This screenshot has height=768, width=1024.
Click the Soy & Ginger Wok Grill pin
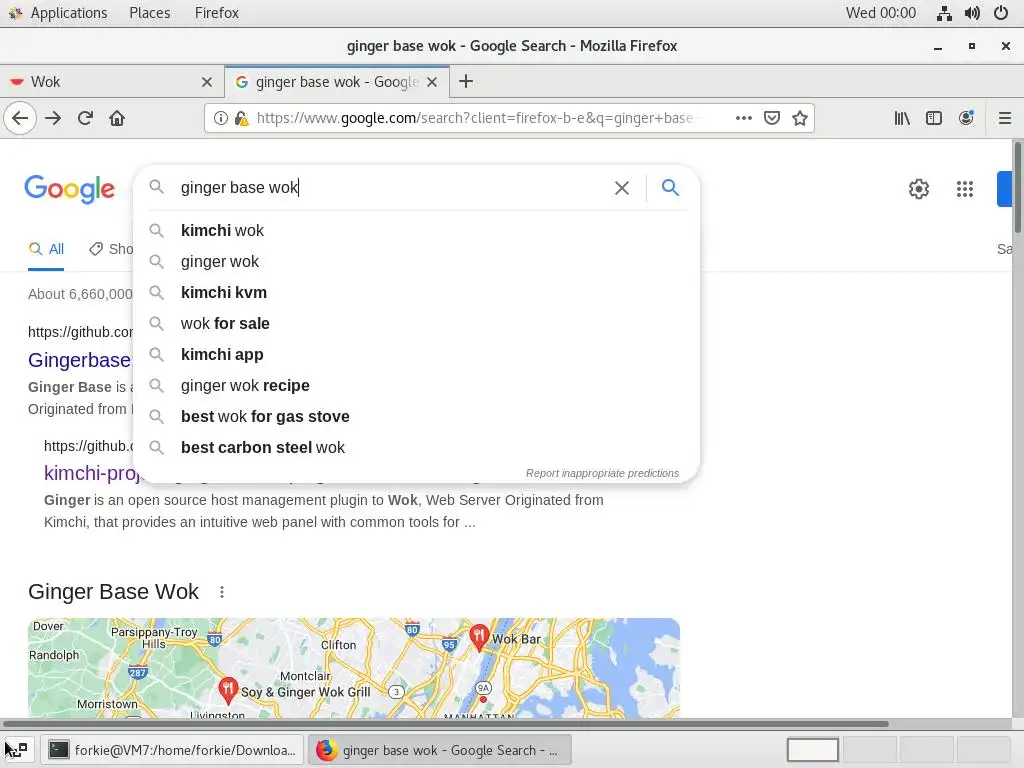coord(228,691)
